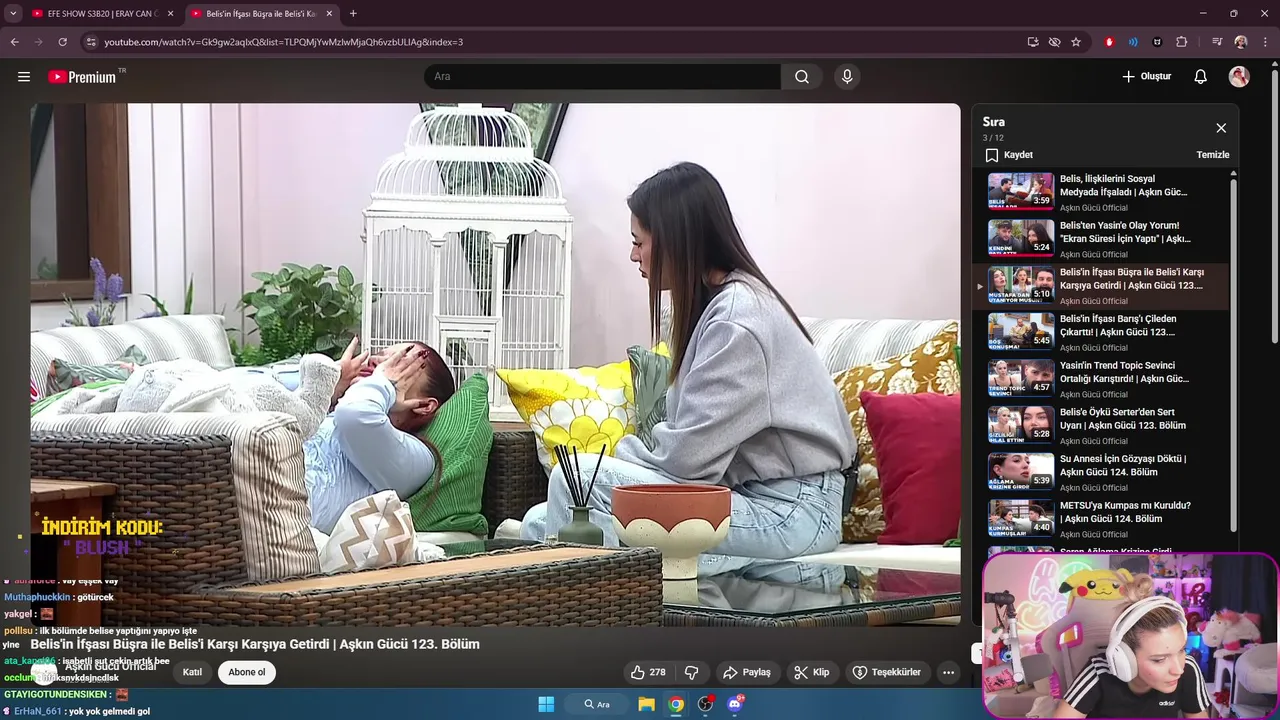Open the Extensions puzzle-piece menu

click(x=1181, y=42)
